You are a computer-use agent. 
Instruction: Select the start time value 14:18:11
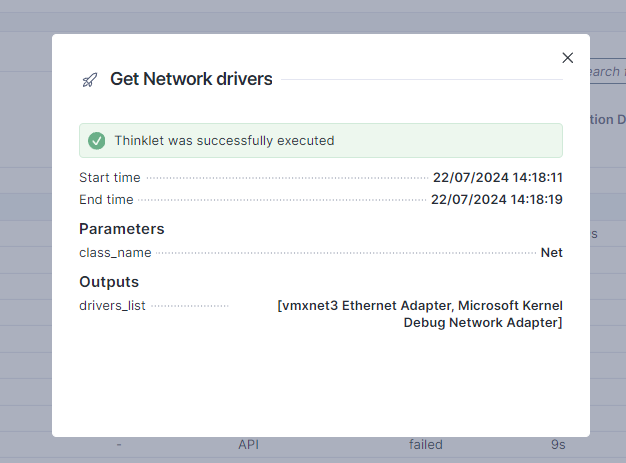(497, 178)
